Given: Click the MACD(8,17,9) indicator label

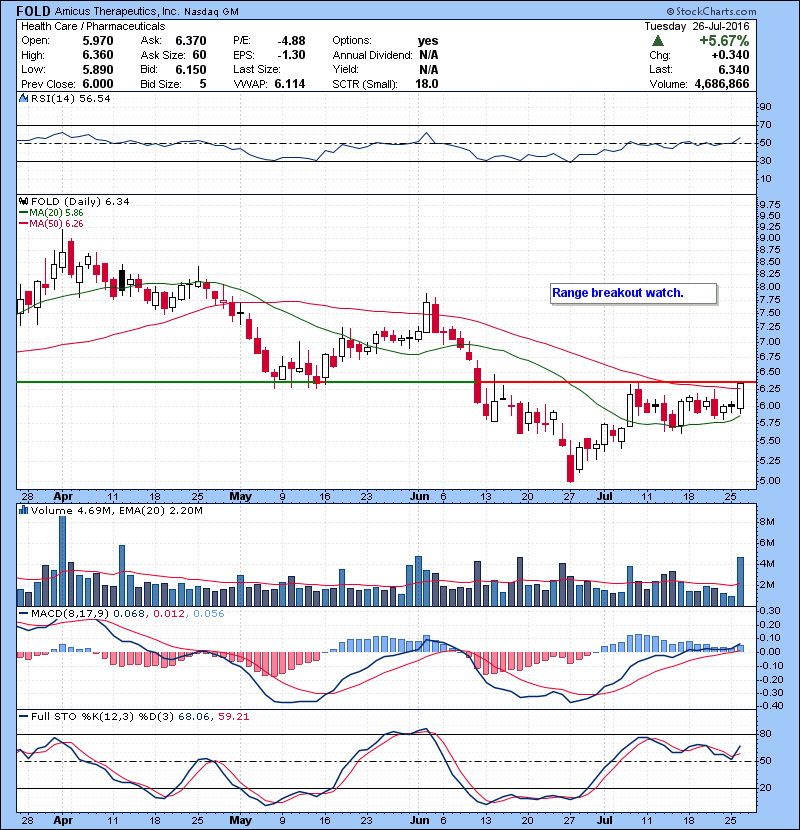Looking at the screenshot, I should pos(70,613).
